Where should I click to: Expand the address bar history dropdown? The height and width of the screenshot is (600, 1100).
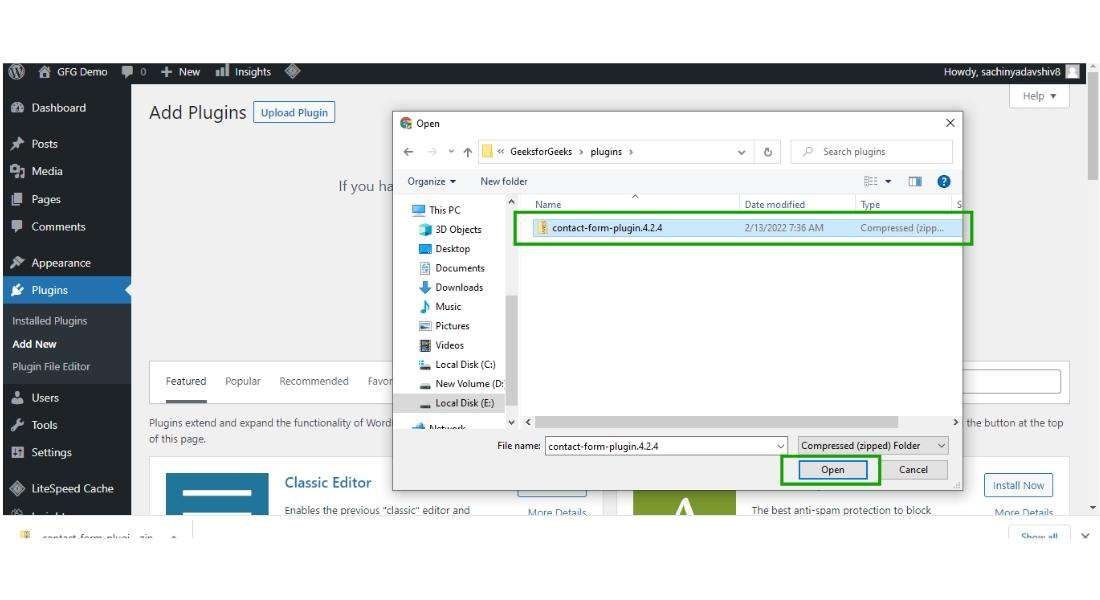point(742,152)
